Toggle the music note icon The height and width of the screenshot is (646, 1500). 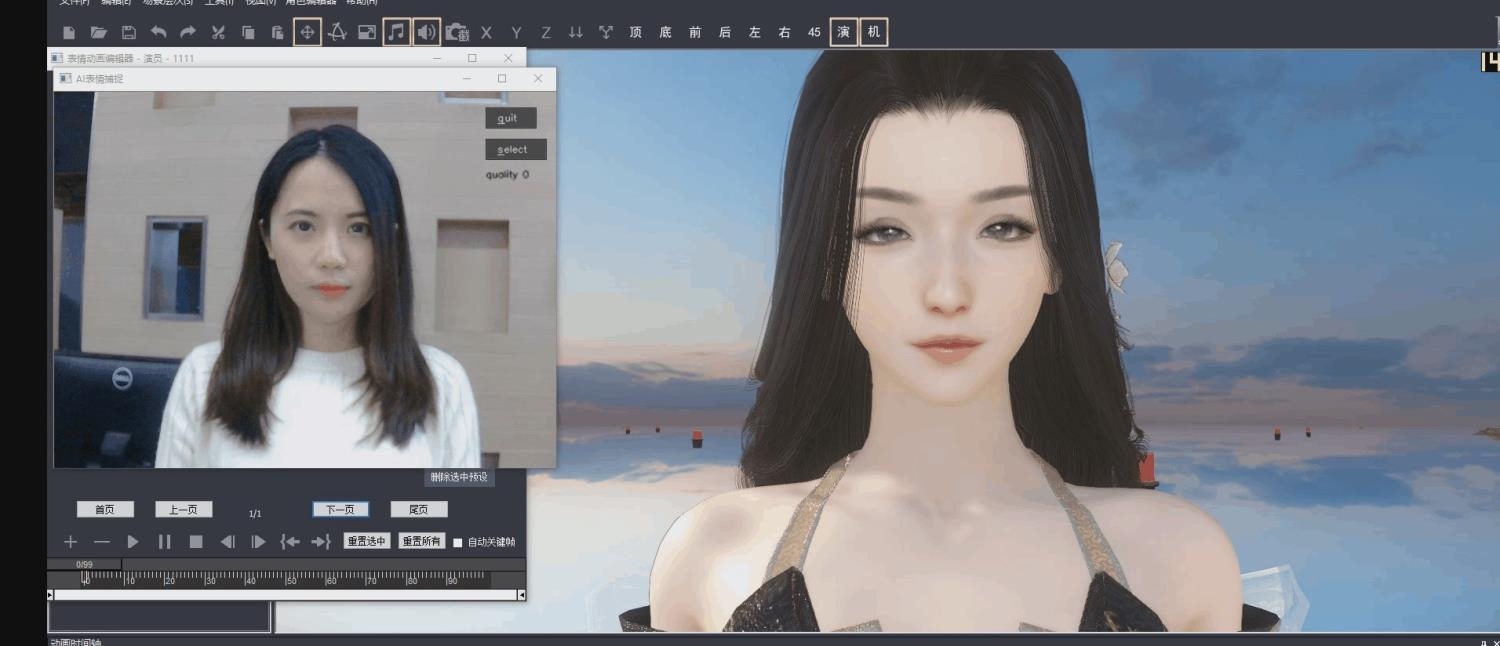[x=397, y=33]
